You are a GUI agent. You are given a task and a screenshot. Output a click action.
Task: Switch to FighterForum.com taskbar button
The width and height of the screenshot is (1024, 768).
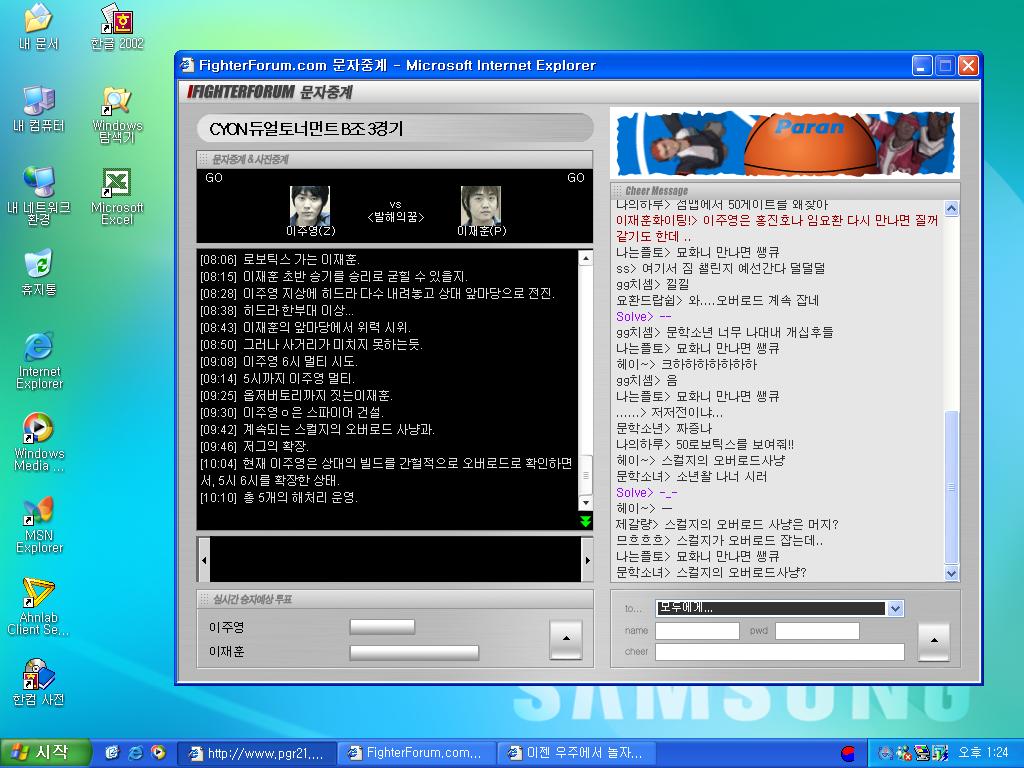[x=415, y=753]
